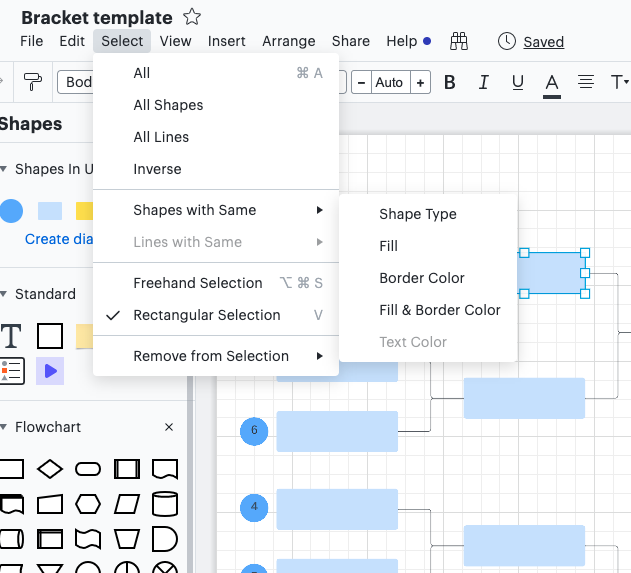
Task: Open the text color picker
Action: pyautogui.click(x=551, y=83)
